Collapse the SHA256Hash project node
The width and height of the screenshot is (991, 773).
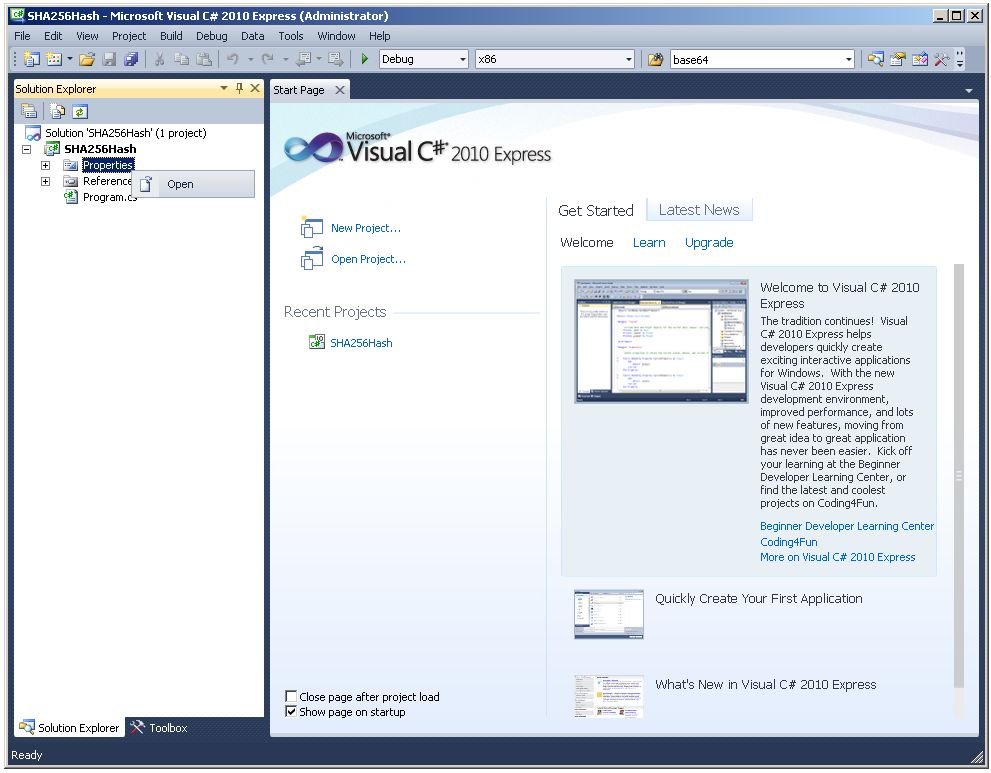[27, 150]
